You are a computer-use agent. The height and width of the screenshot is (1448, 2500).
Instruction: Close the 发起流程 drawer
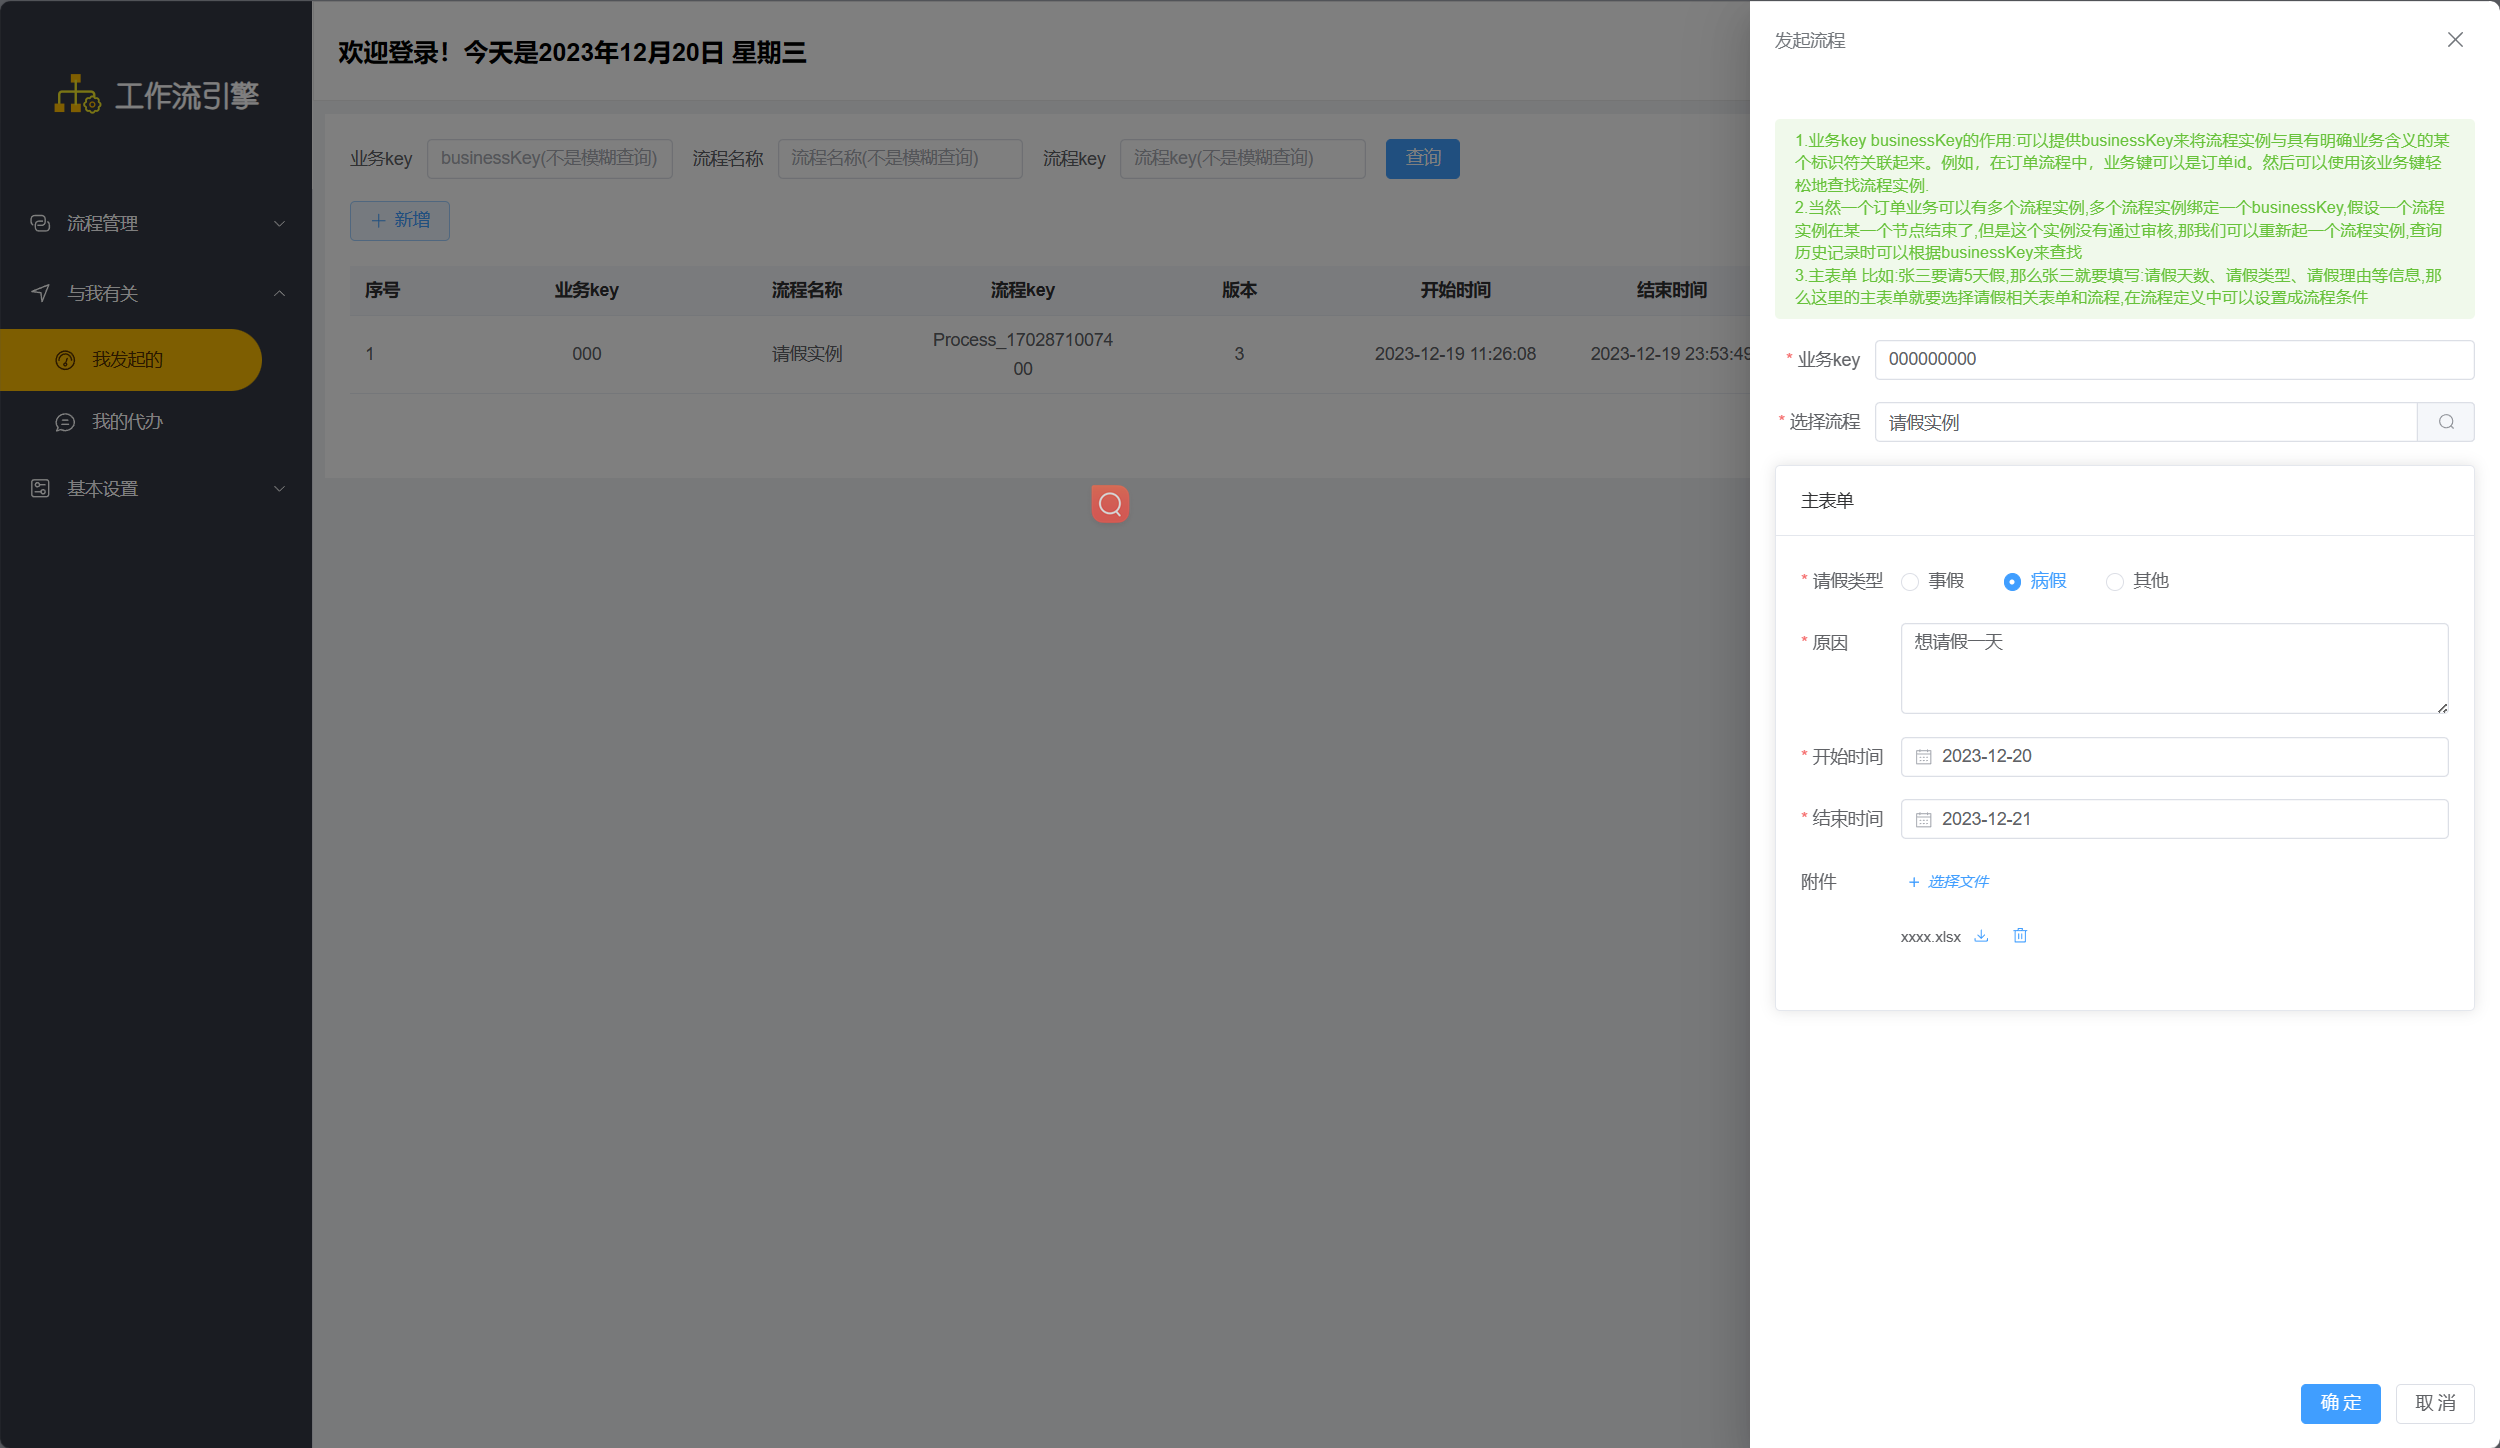click(x=2455, y=40)
